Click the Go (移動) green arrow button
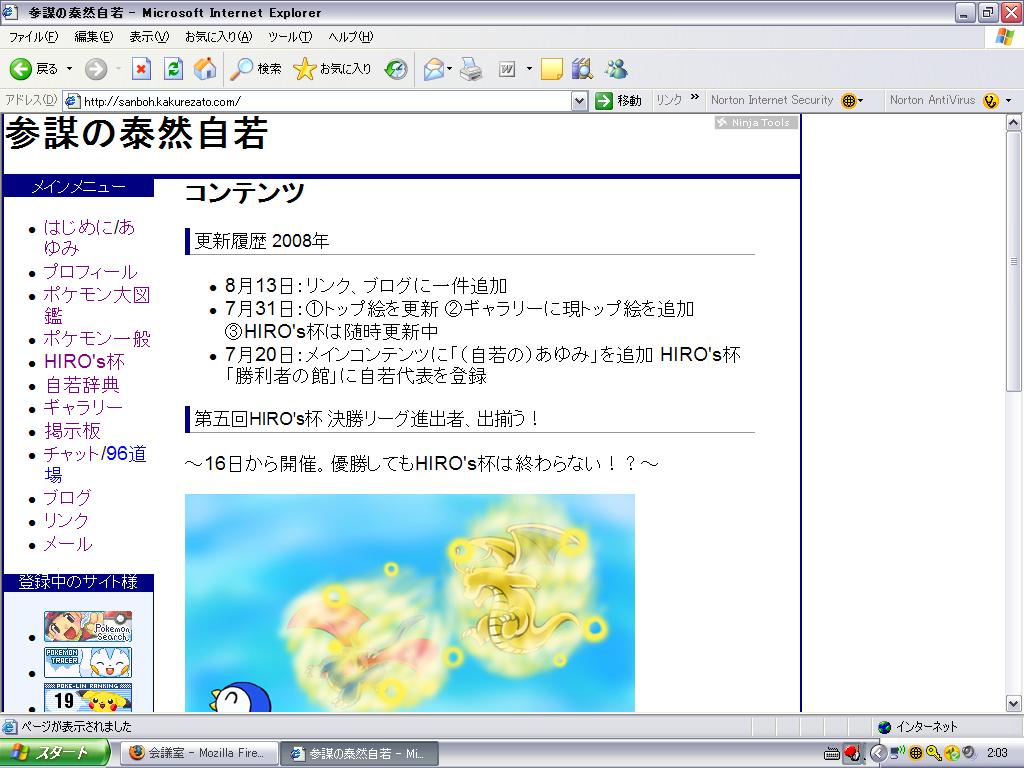The width and height of the screenshot is (1024, 768). click(x=618, y=101)
